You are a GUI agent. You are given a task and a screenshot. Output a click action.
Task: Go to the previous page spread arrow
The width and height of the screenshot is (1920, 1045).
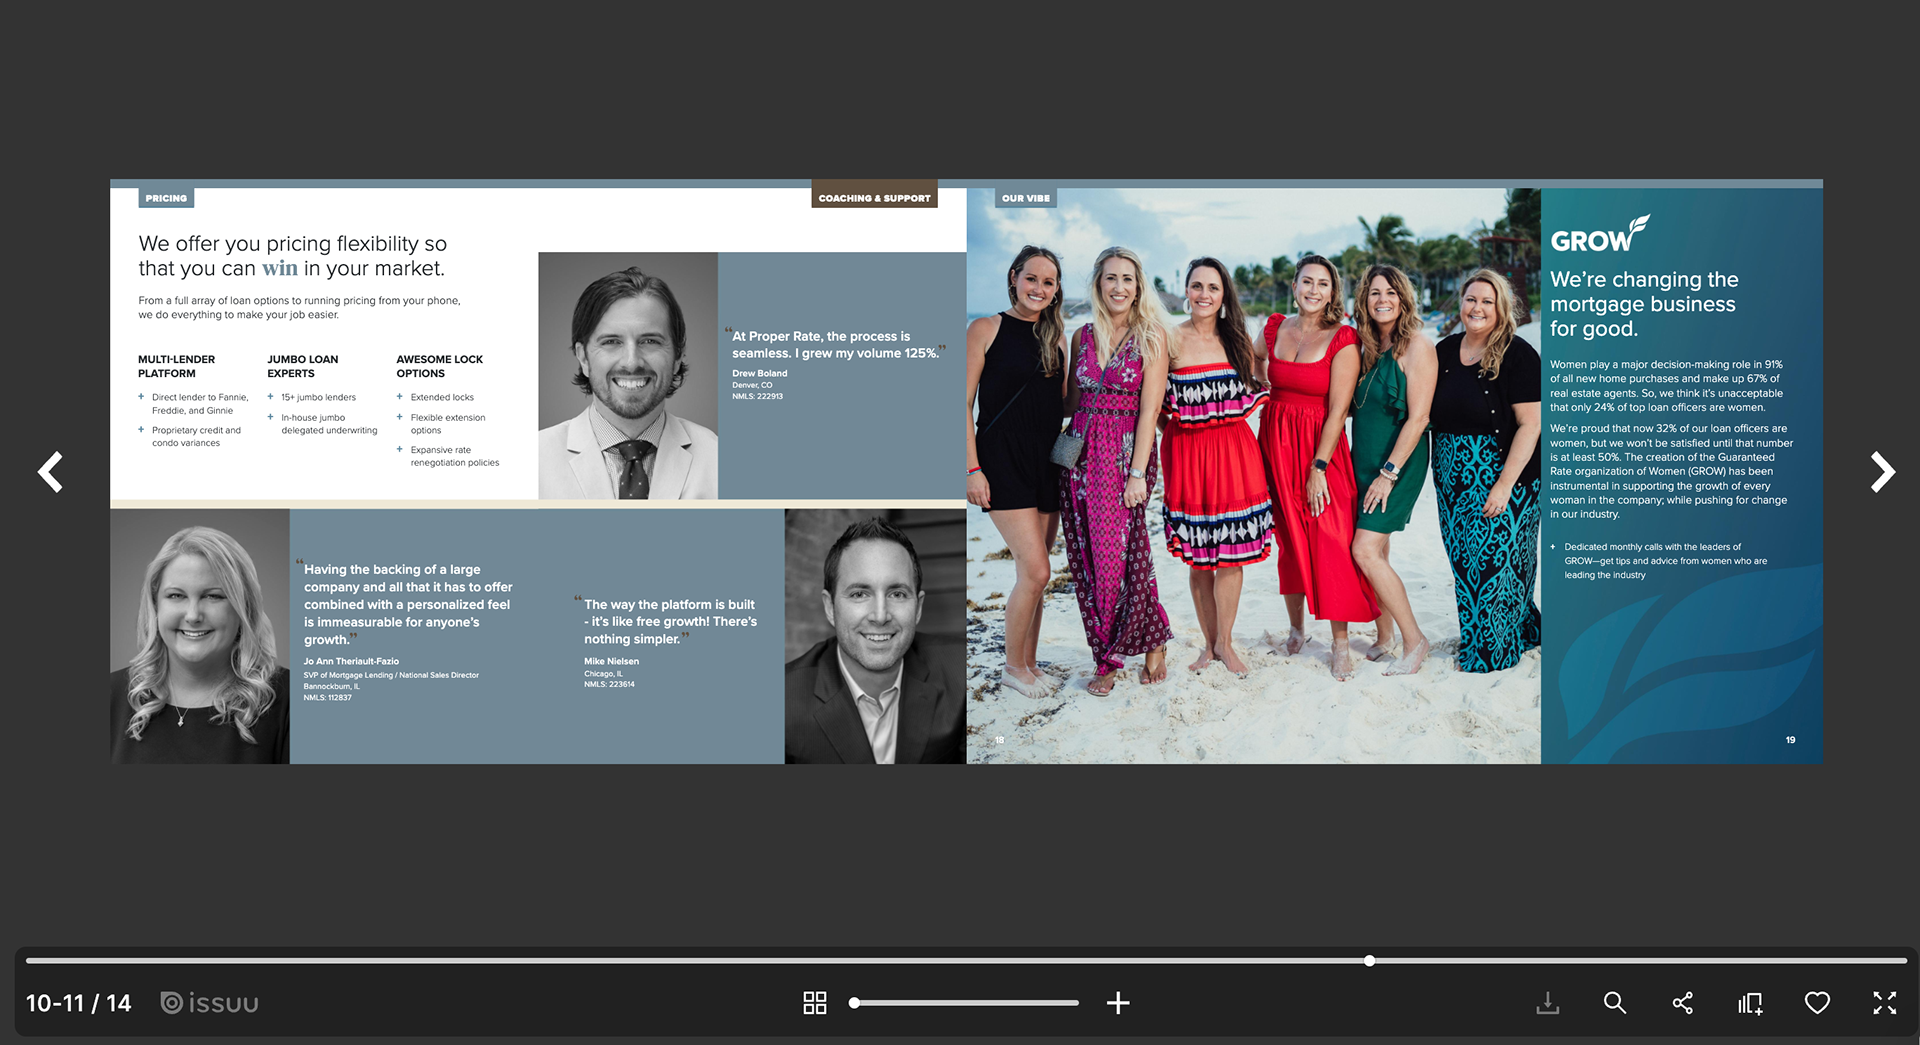50,472
